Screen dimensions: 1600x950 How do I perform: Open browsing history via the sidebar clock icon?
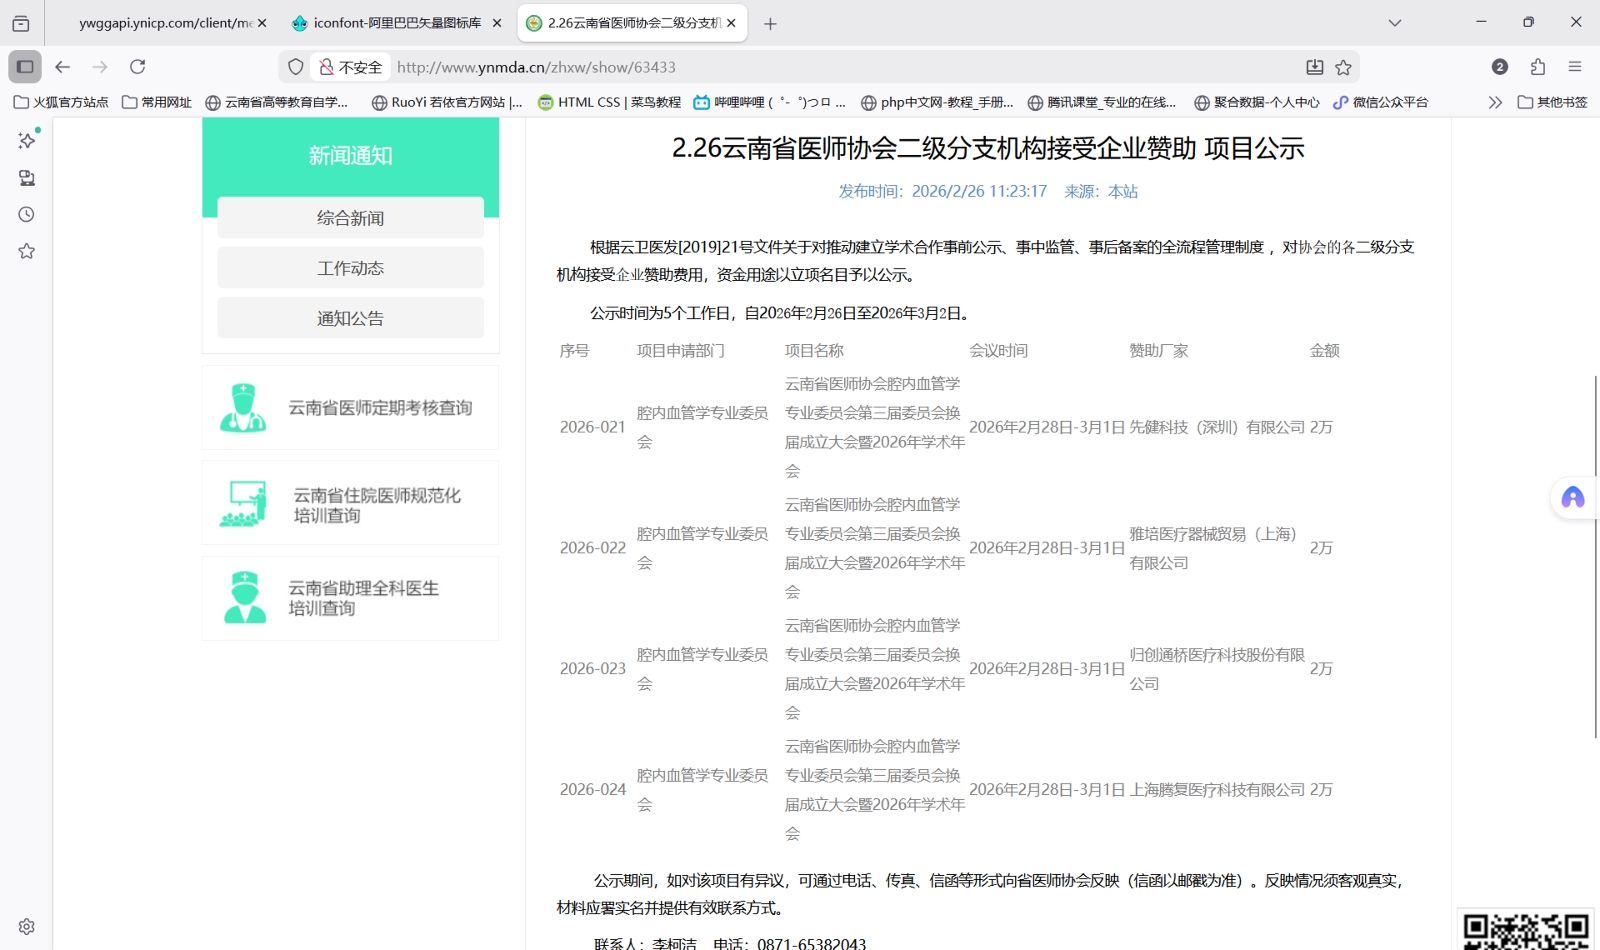point(25,213)
